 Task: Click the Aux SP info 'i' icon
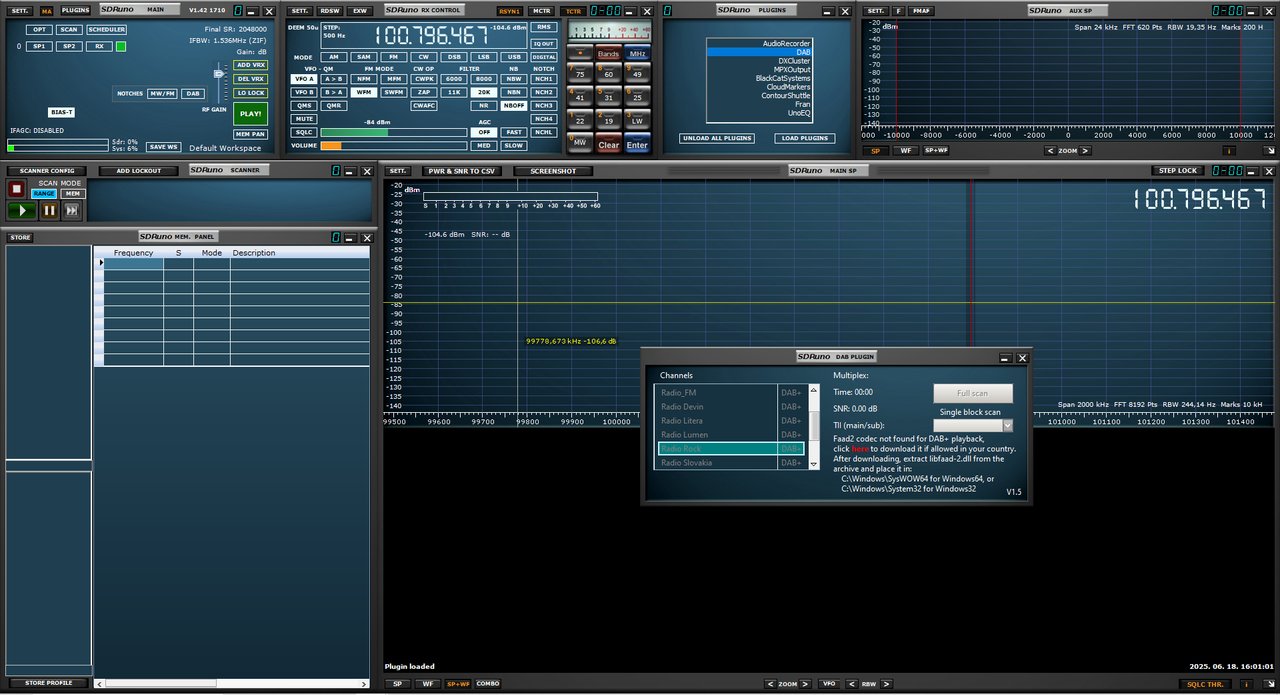pos(1227,151)
